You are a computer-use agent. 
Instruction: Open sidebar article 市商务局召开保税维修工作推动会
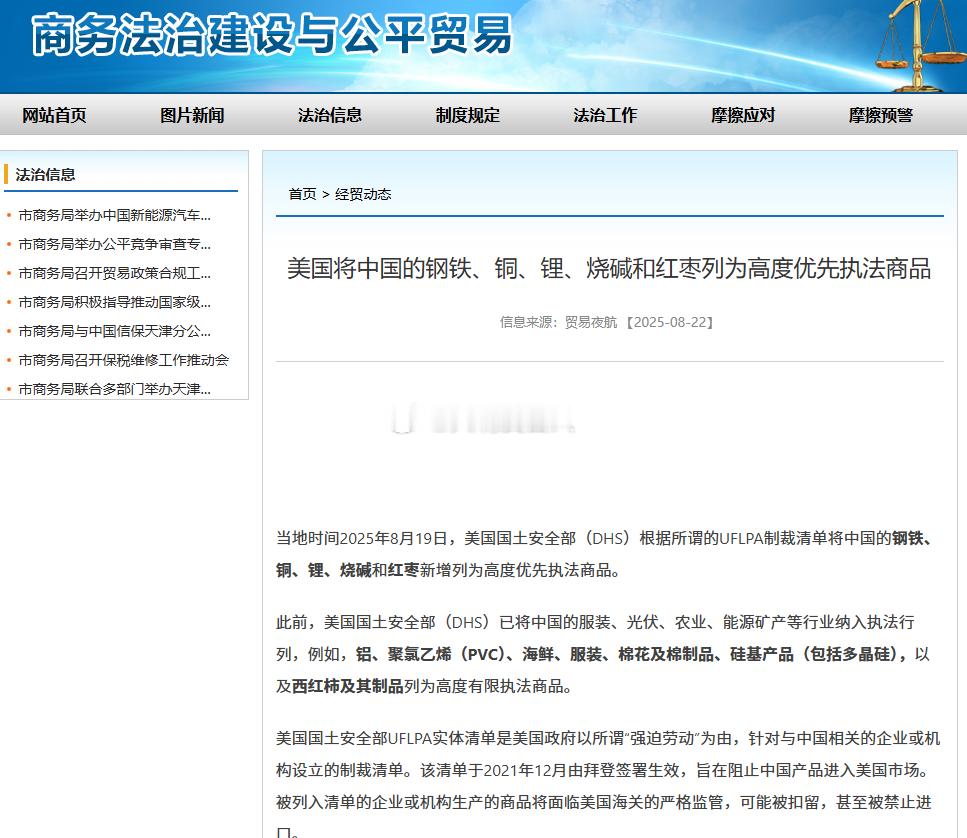(123, 360)
